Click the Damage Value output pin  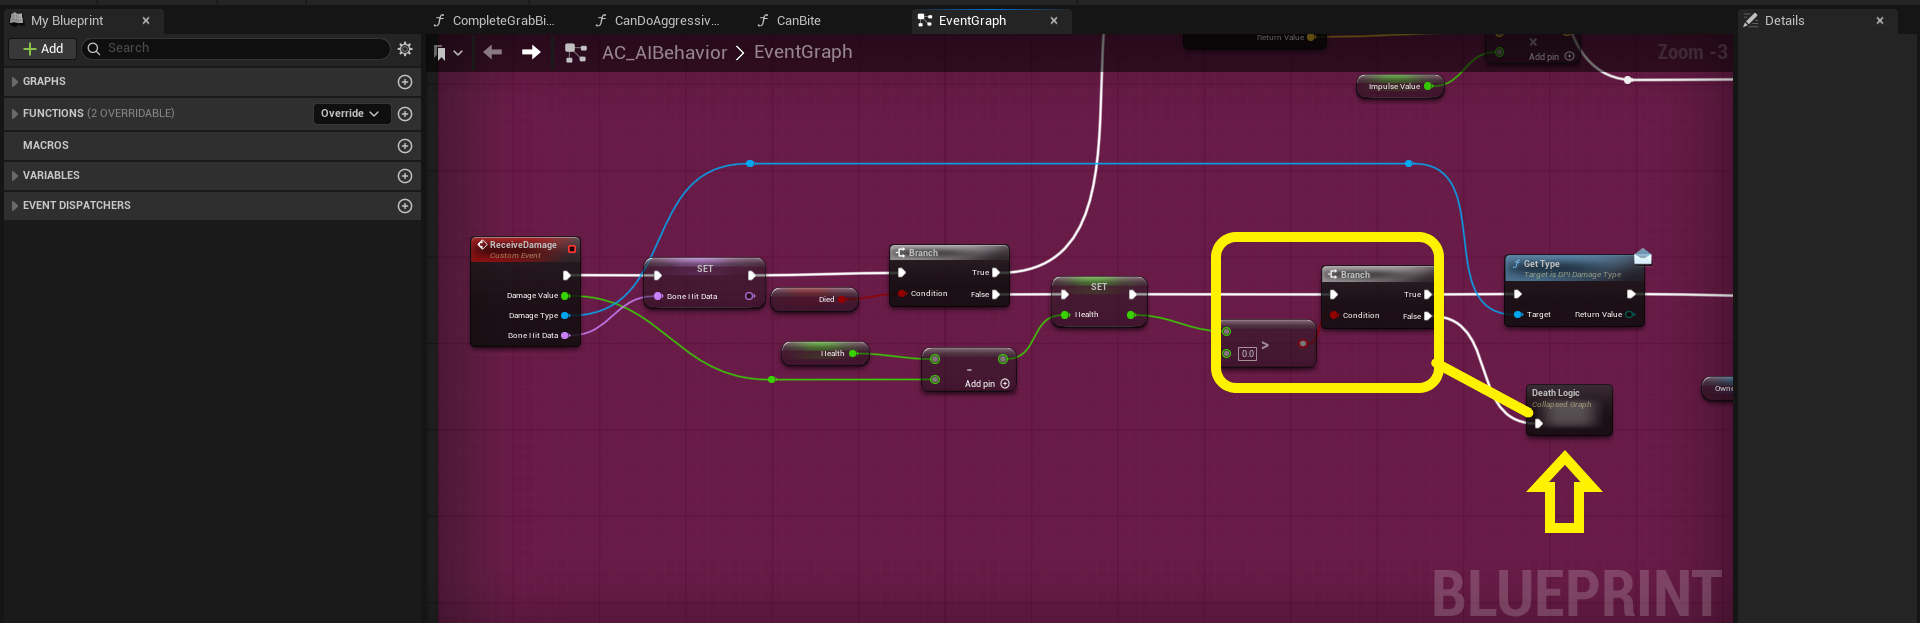(565, 296)
